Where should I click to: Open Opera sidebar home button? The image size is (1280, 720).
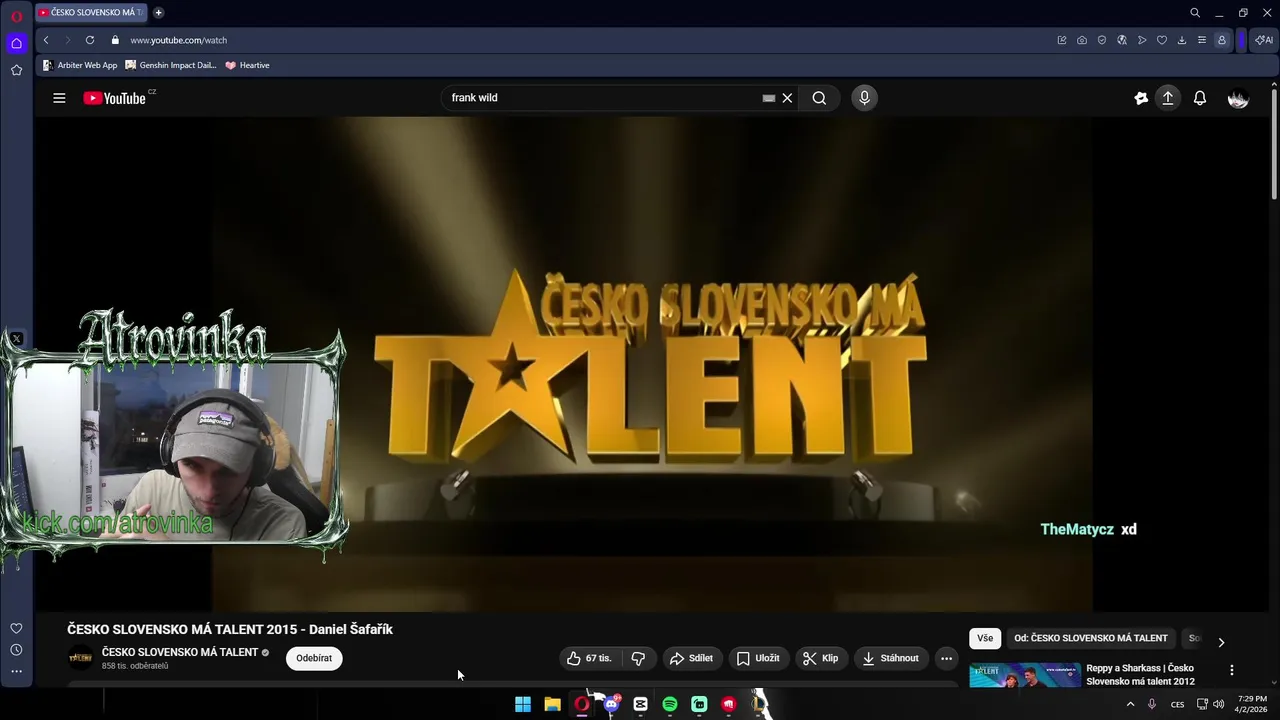click(16, 43)
